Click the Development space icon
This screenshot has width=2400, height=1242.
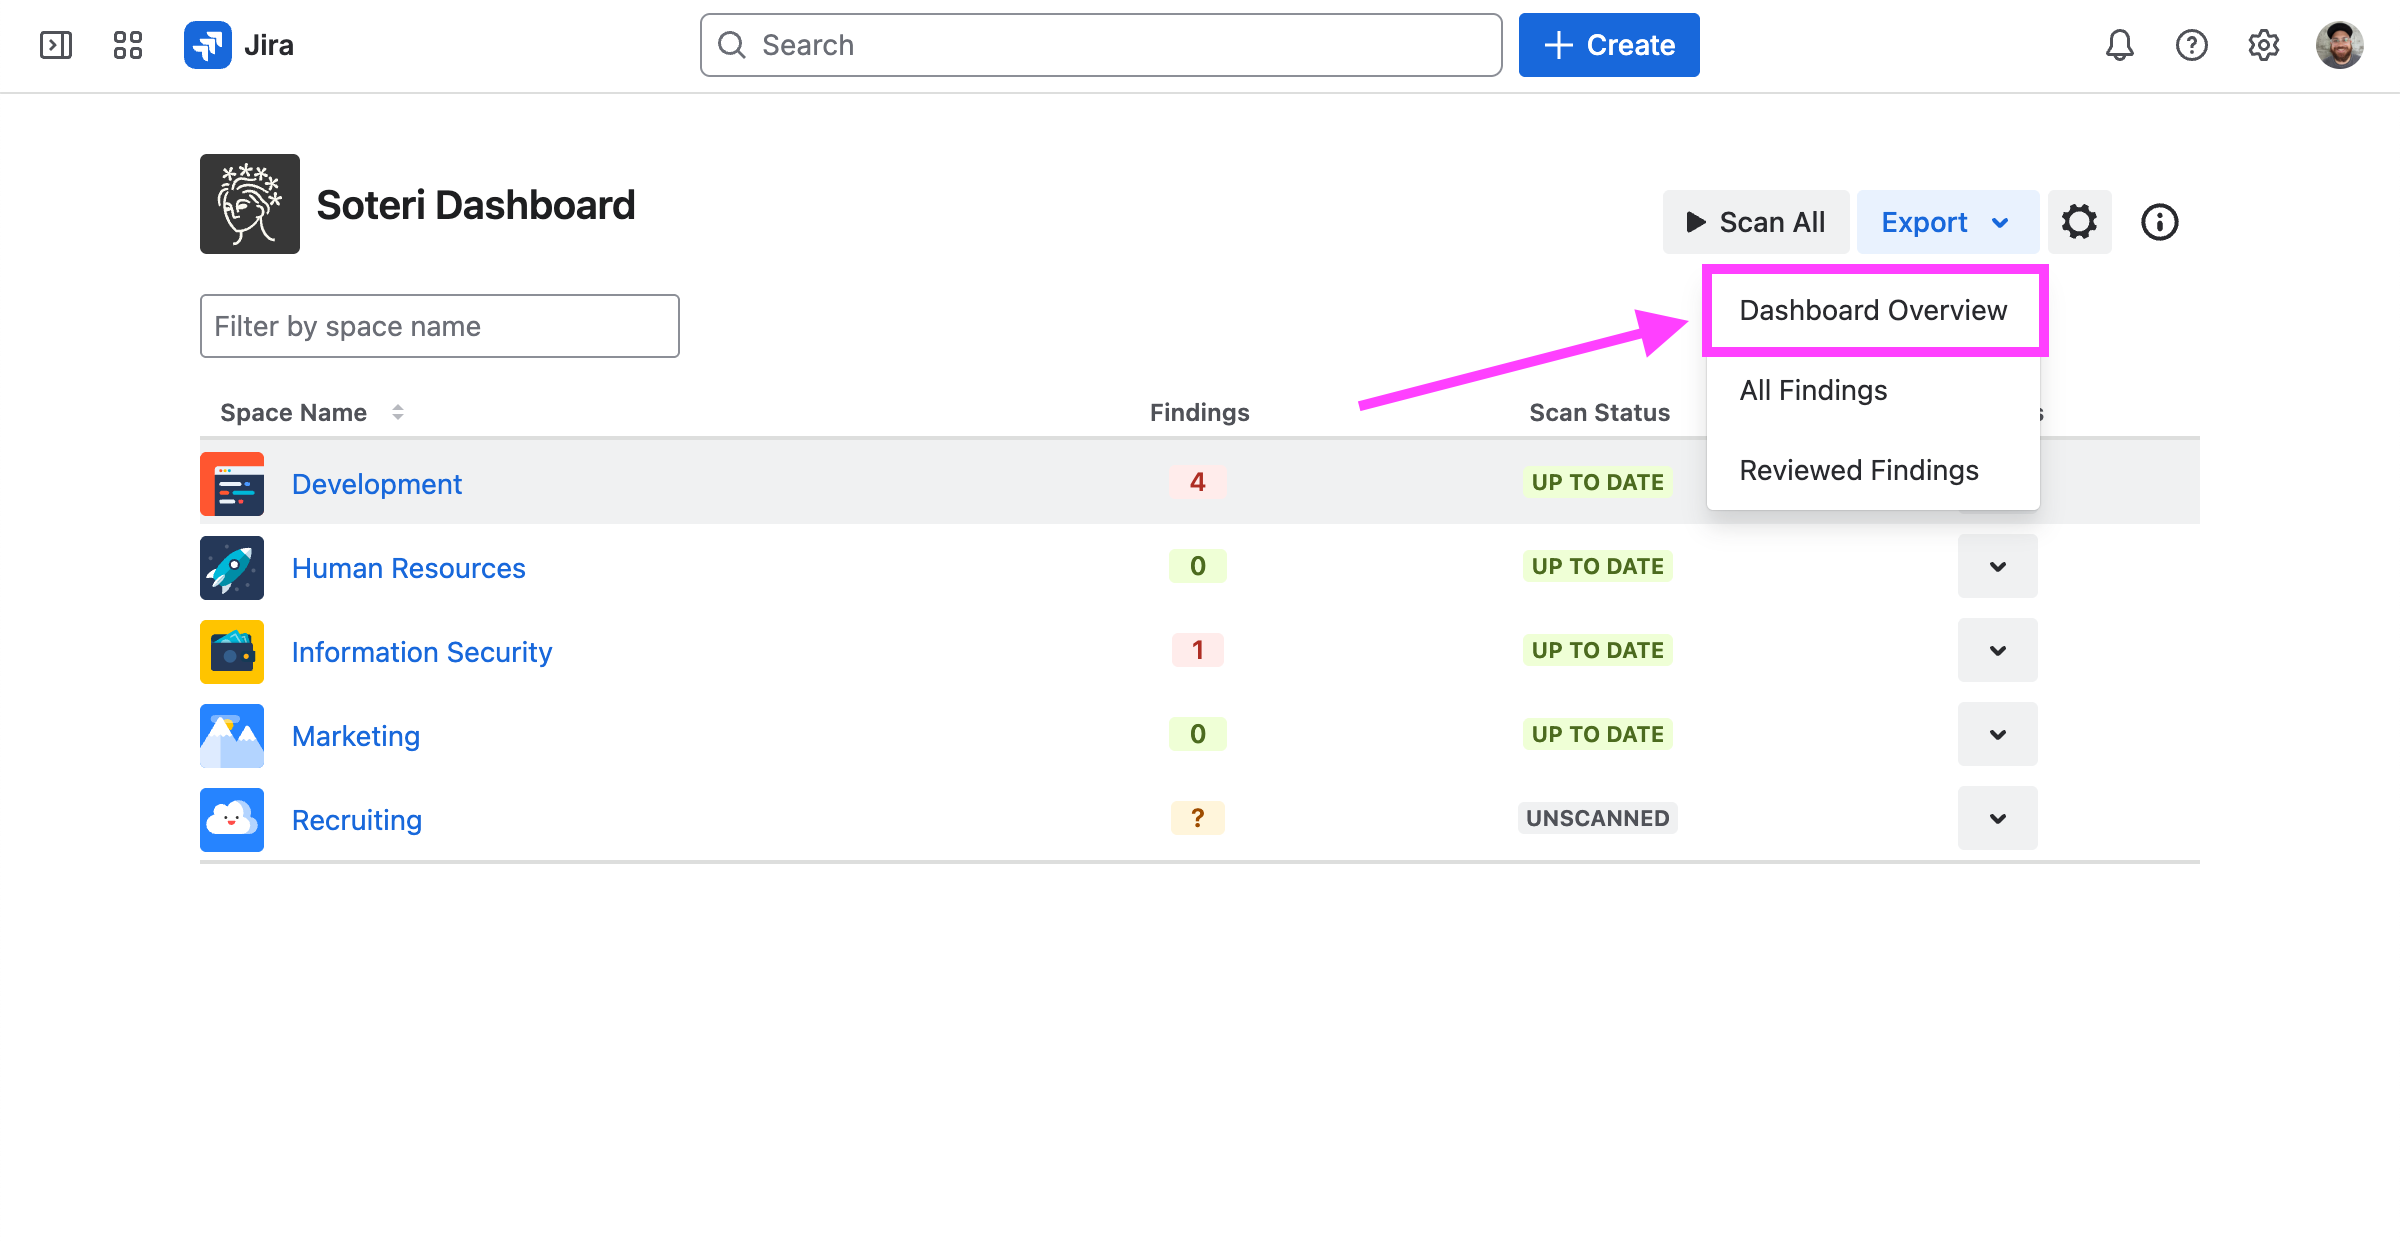tap(232, 484)
